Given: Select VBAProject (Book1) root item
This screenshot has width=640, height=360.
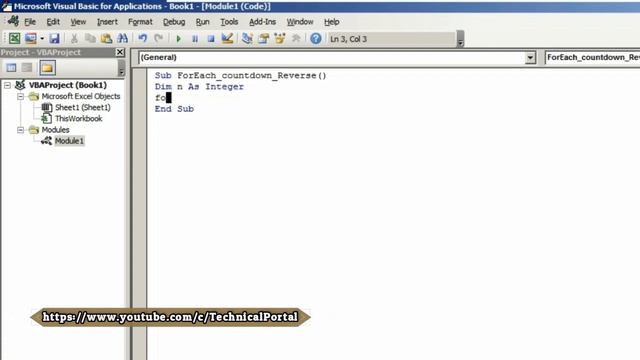Looking at the screenshot, I should (x=68, y=85).
